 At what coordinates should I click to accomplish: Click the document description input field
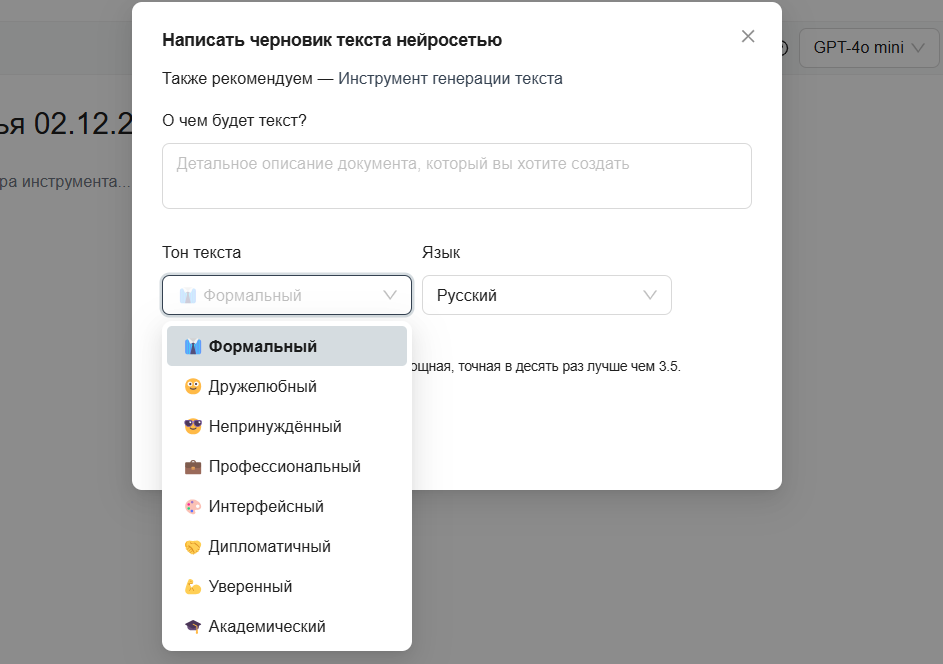(x=456, y=175)
